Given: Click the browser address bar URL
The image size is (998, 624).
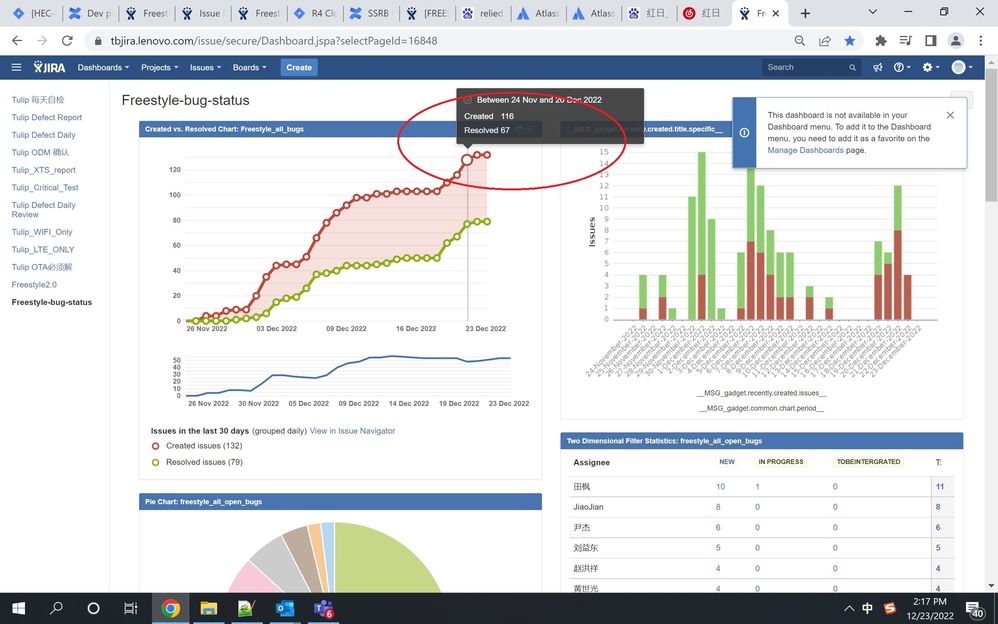Looking at the screenshot, I should point(274,41).
